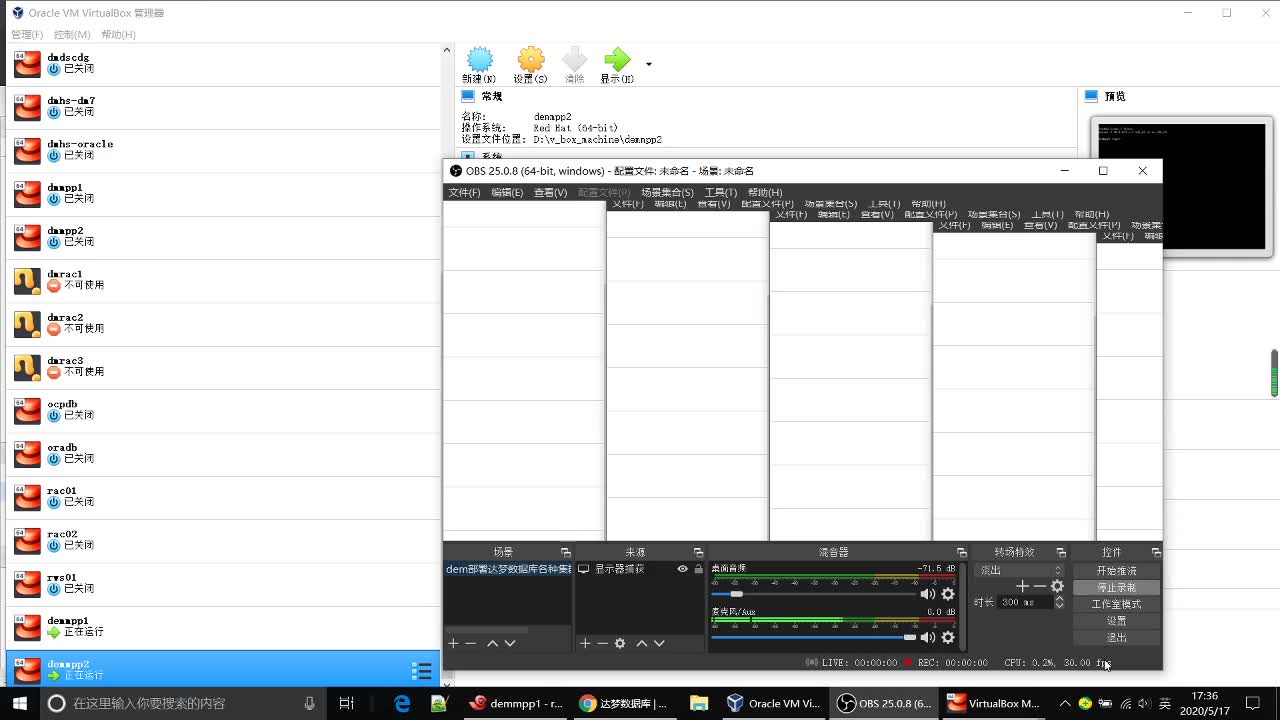This screenshot has height=720, width=1280.
Task: Open VirtualBox 设置 gear toolbar icon
Action: click(531, 60)
